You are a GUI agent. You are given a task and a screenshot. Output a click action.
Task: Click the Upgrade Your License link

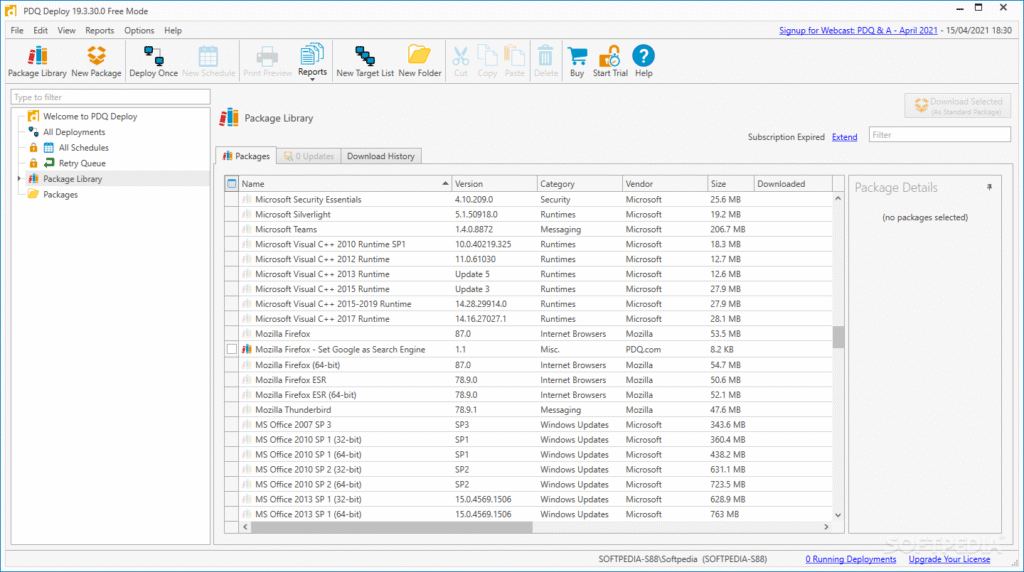click(x=948, y=559)
